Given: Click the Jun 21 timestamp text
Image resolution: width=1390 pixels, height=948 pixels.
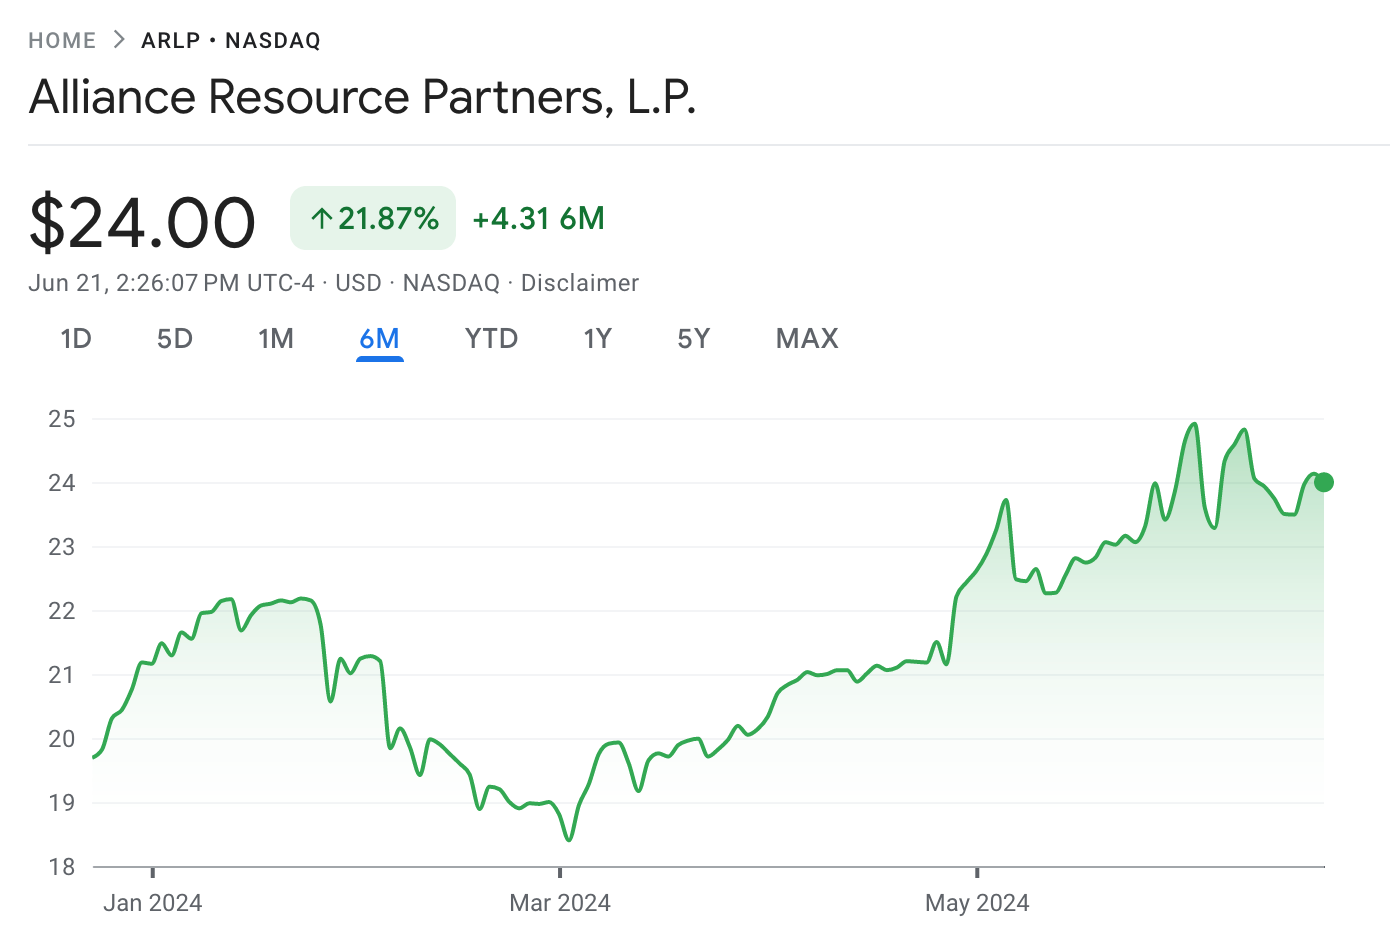Looking at the screenshot, I should (171, 283).
